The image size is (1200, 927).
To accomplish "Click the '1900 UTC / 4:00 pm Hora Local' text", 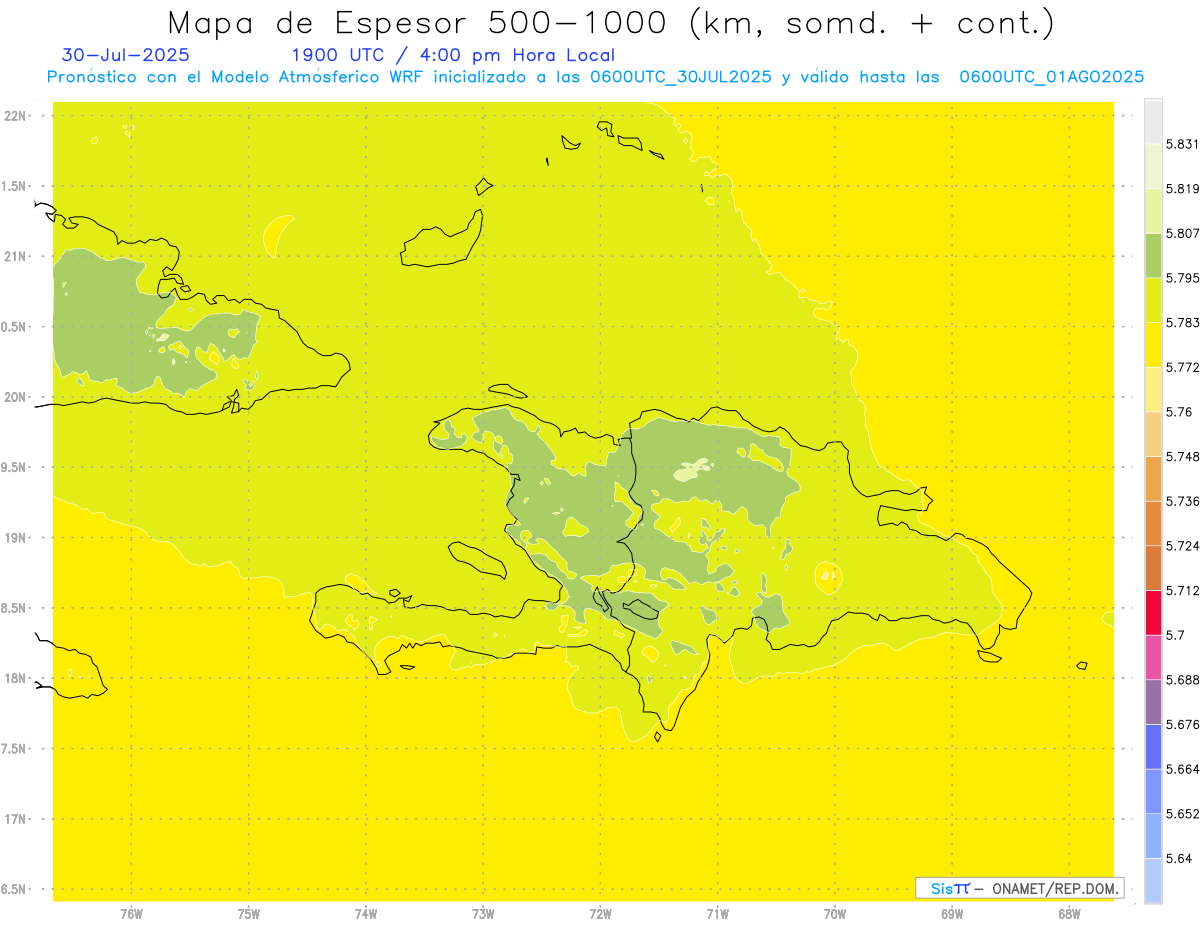I will pos(453,56).
